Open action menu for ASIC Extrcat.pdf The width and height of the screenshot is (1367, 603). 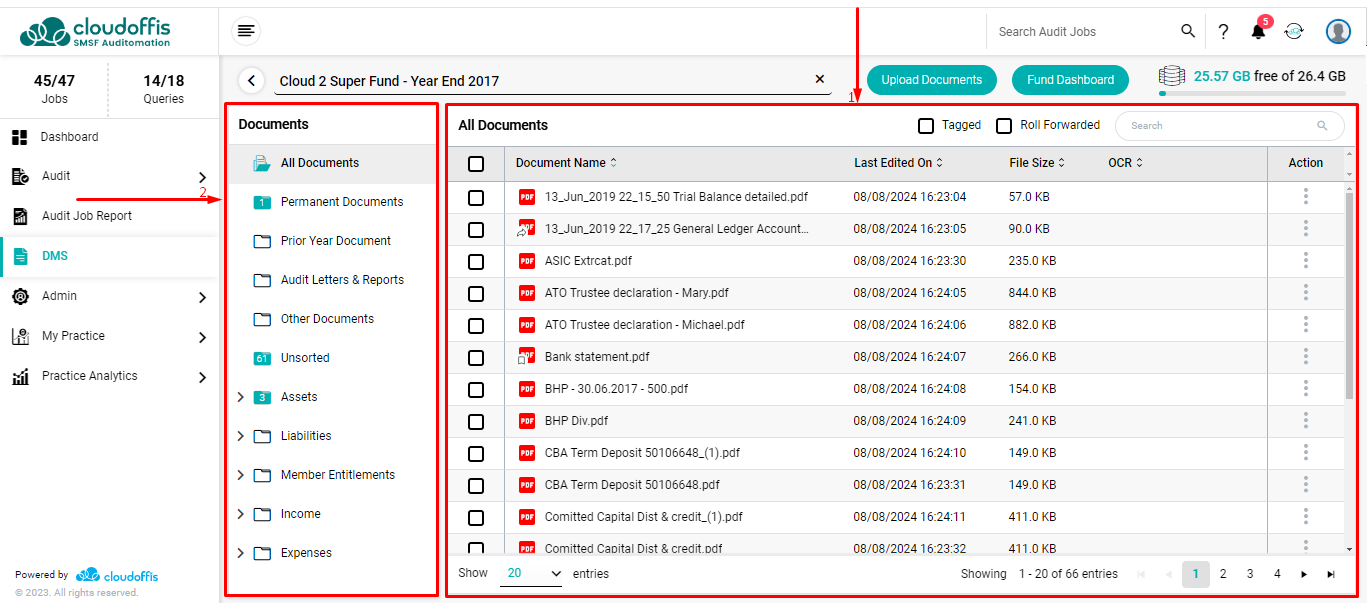pos(1306,260)
